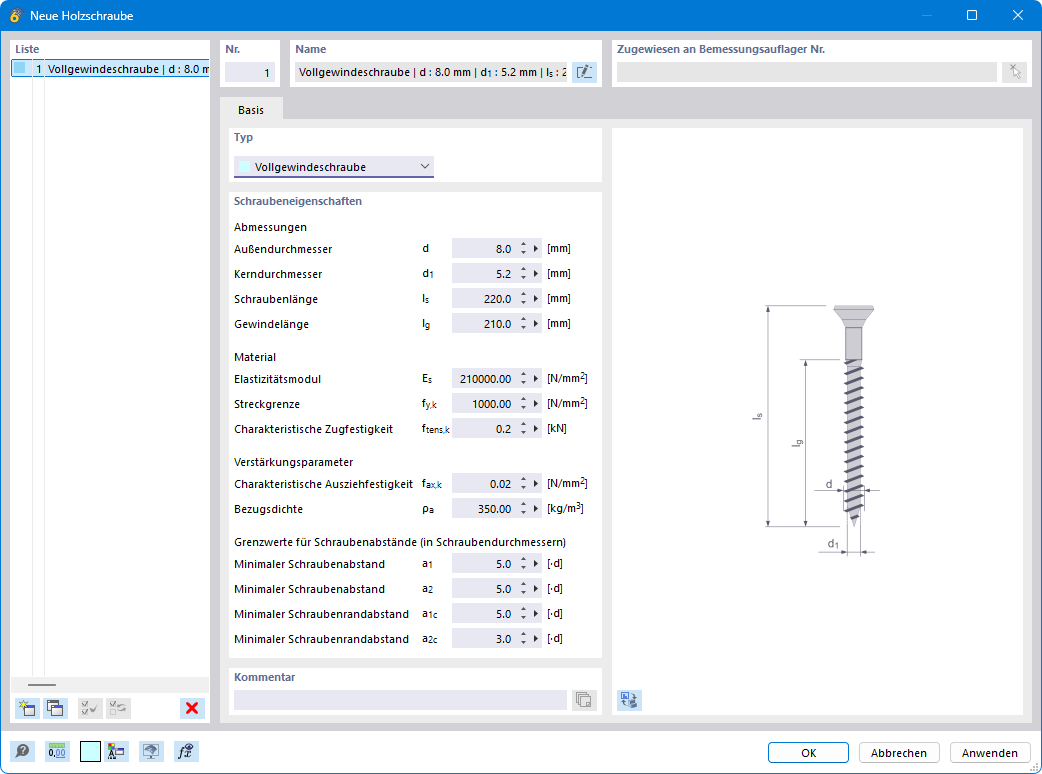Click the Nr. input field
Viewport: 1042px width, 774px height.
click(250, 72)
